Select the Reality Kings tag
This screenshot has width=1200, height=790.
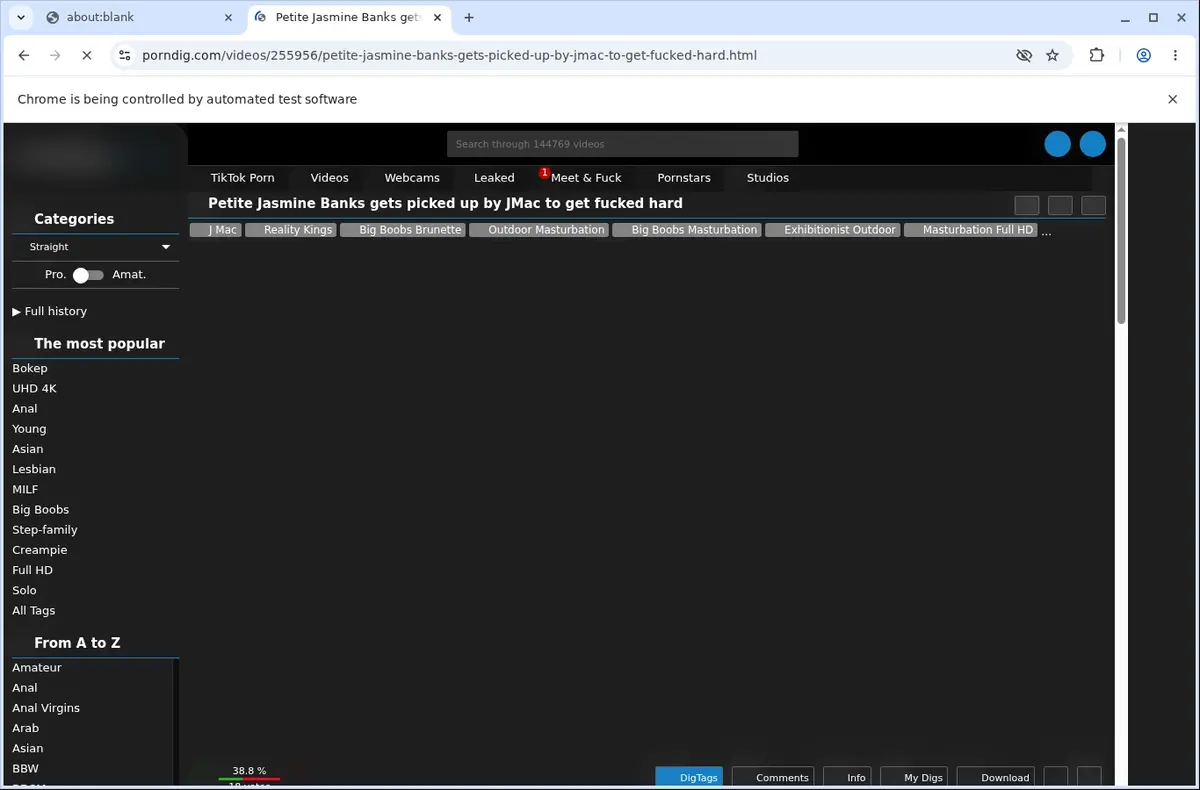coord(289,230)
